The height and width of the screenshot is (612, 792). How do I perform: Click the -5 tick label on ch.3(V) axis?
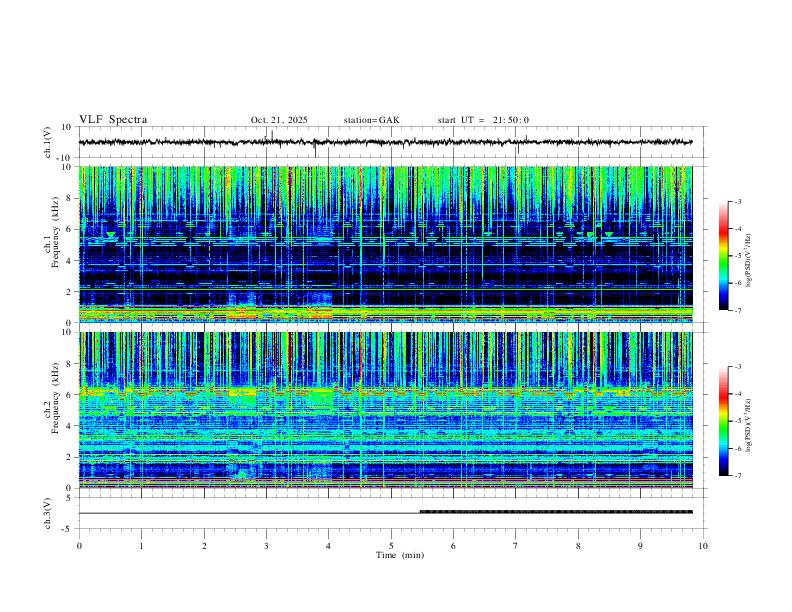68,529
